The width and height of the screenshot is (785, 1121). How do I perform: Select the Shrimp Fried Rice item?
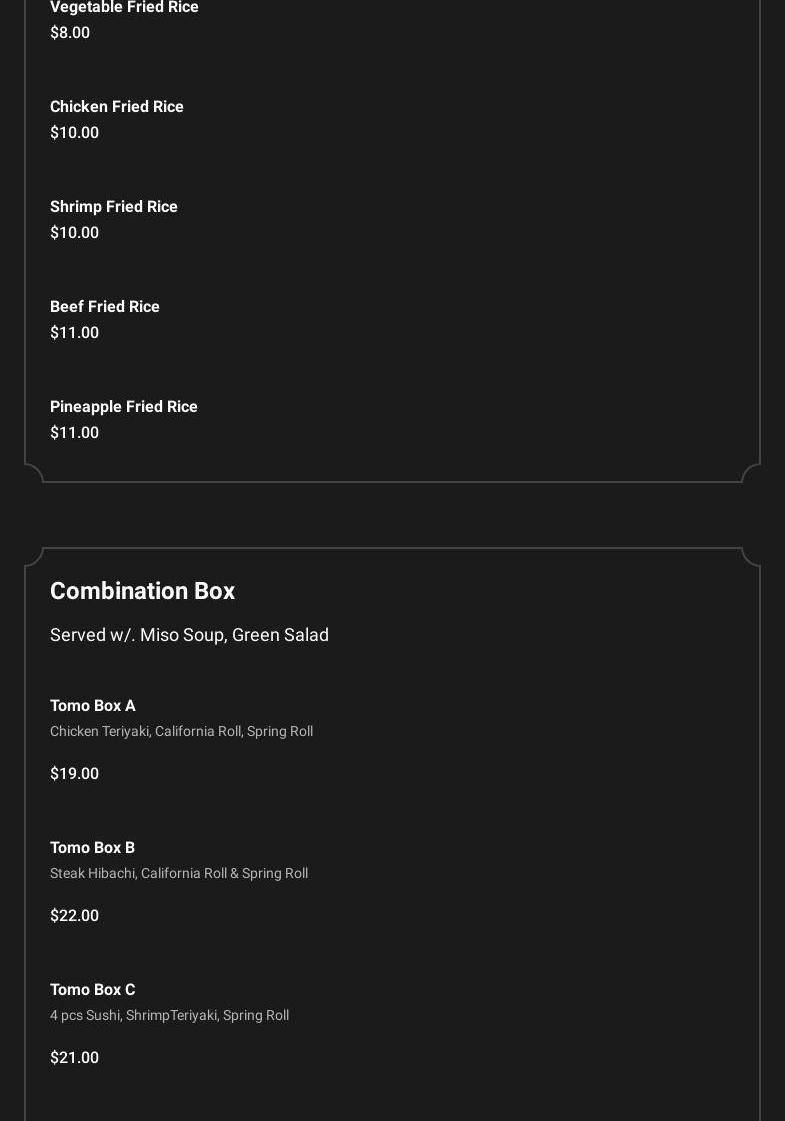point(114,207)
